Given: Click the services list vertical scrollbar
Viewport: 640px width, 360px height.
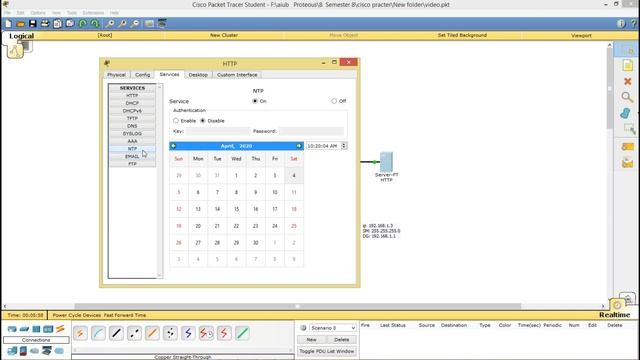Looking at the screenshot, I should (x=160, y=181).
